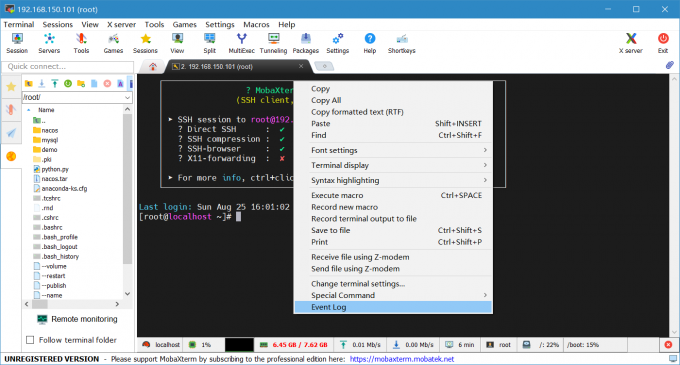Open the sidebar tools knife tab
Image resolution: width=680 pixels, height=365 pixels.
[11, 109]
